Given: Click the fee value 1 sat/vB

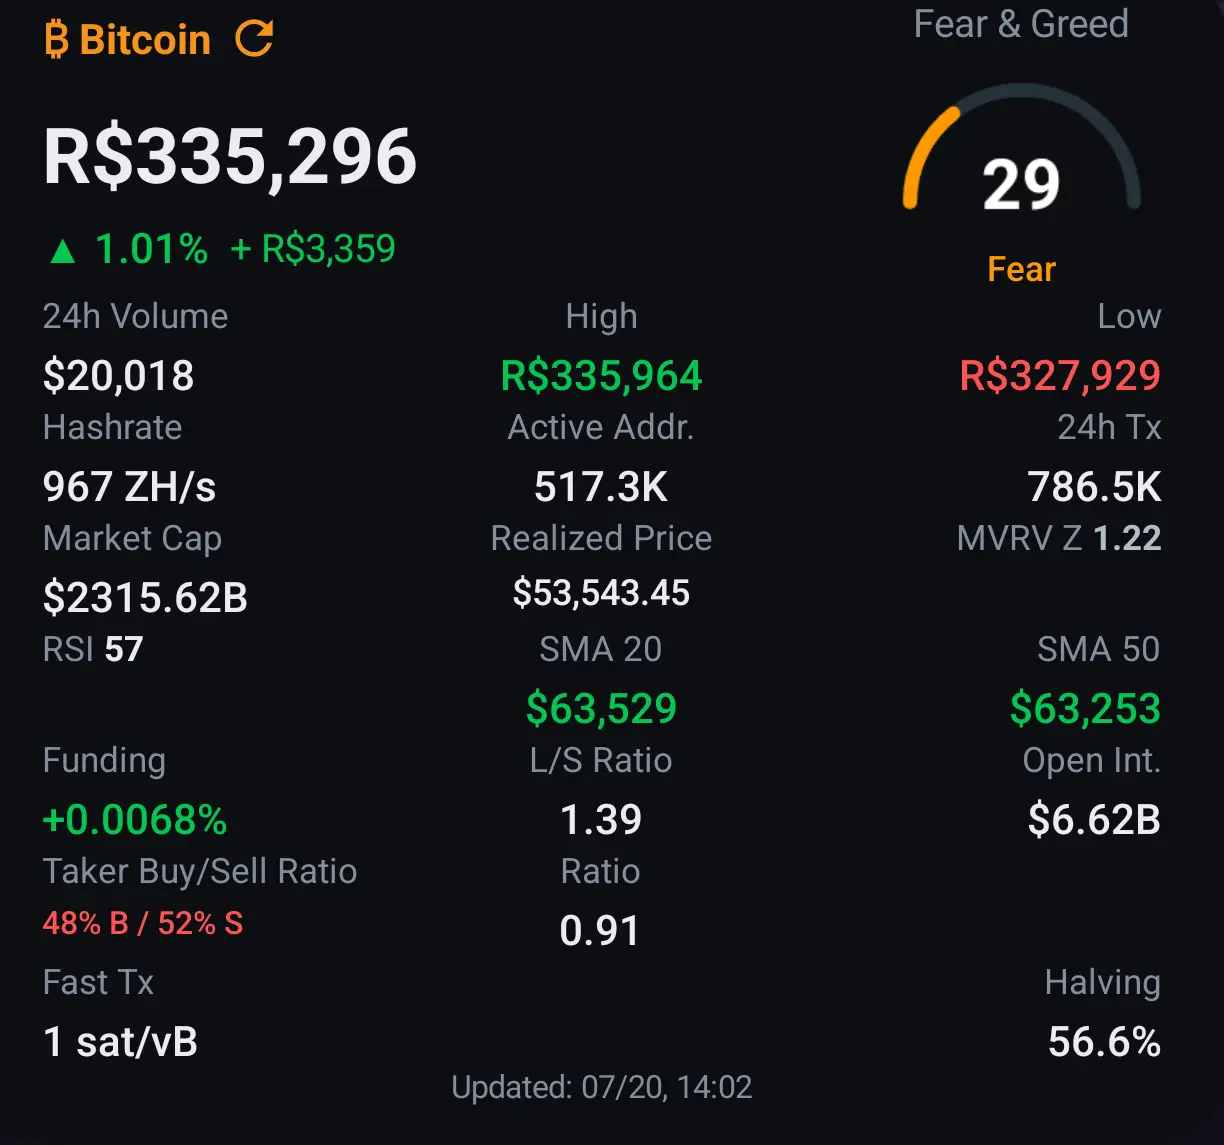Looking at the screenshot, I should pos(120,1042).
